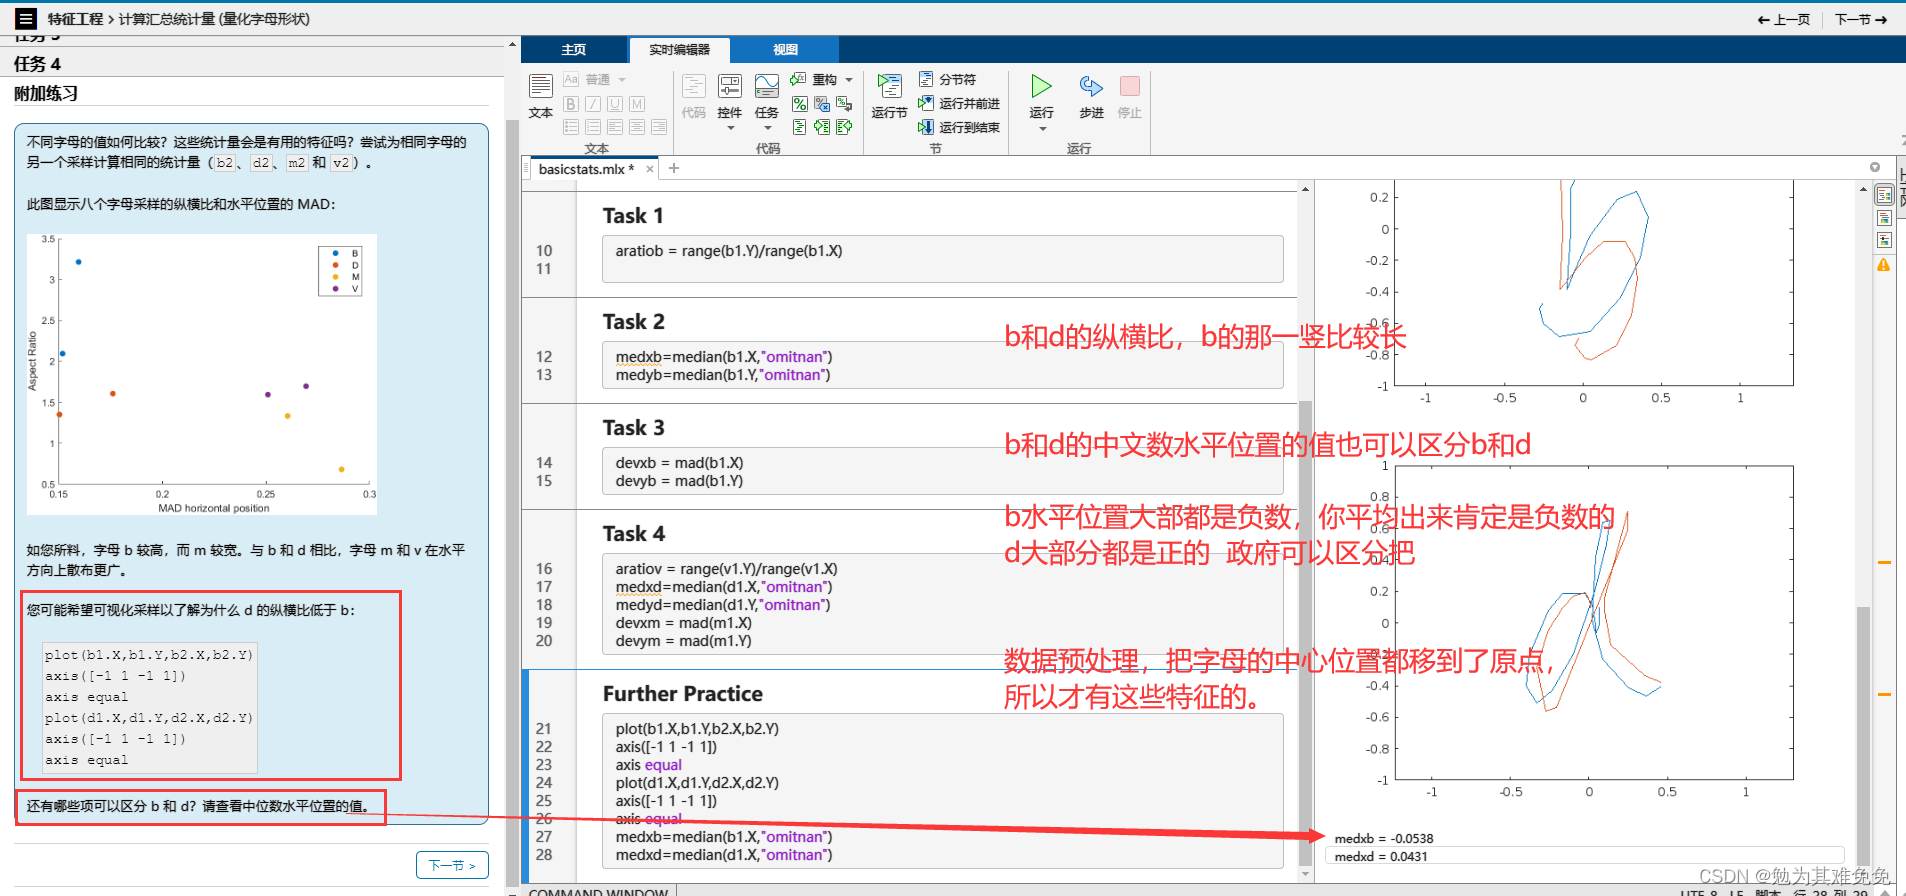Open the 特征工程 breadcrumb link
This screenshot has width=1906, height=896.
point(75,19)
